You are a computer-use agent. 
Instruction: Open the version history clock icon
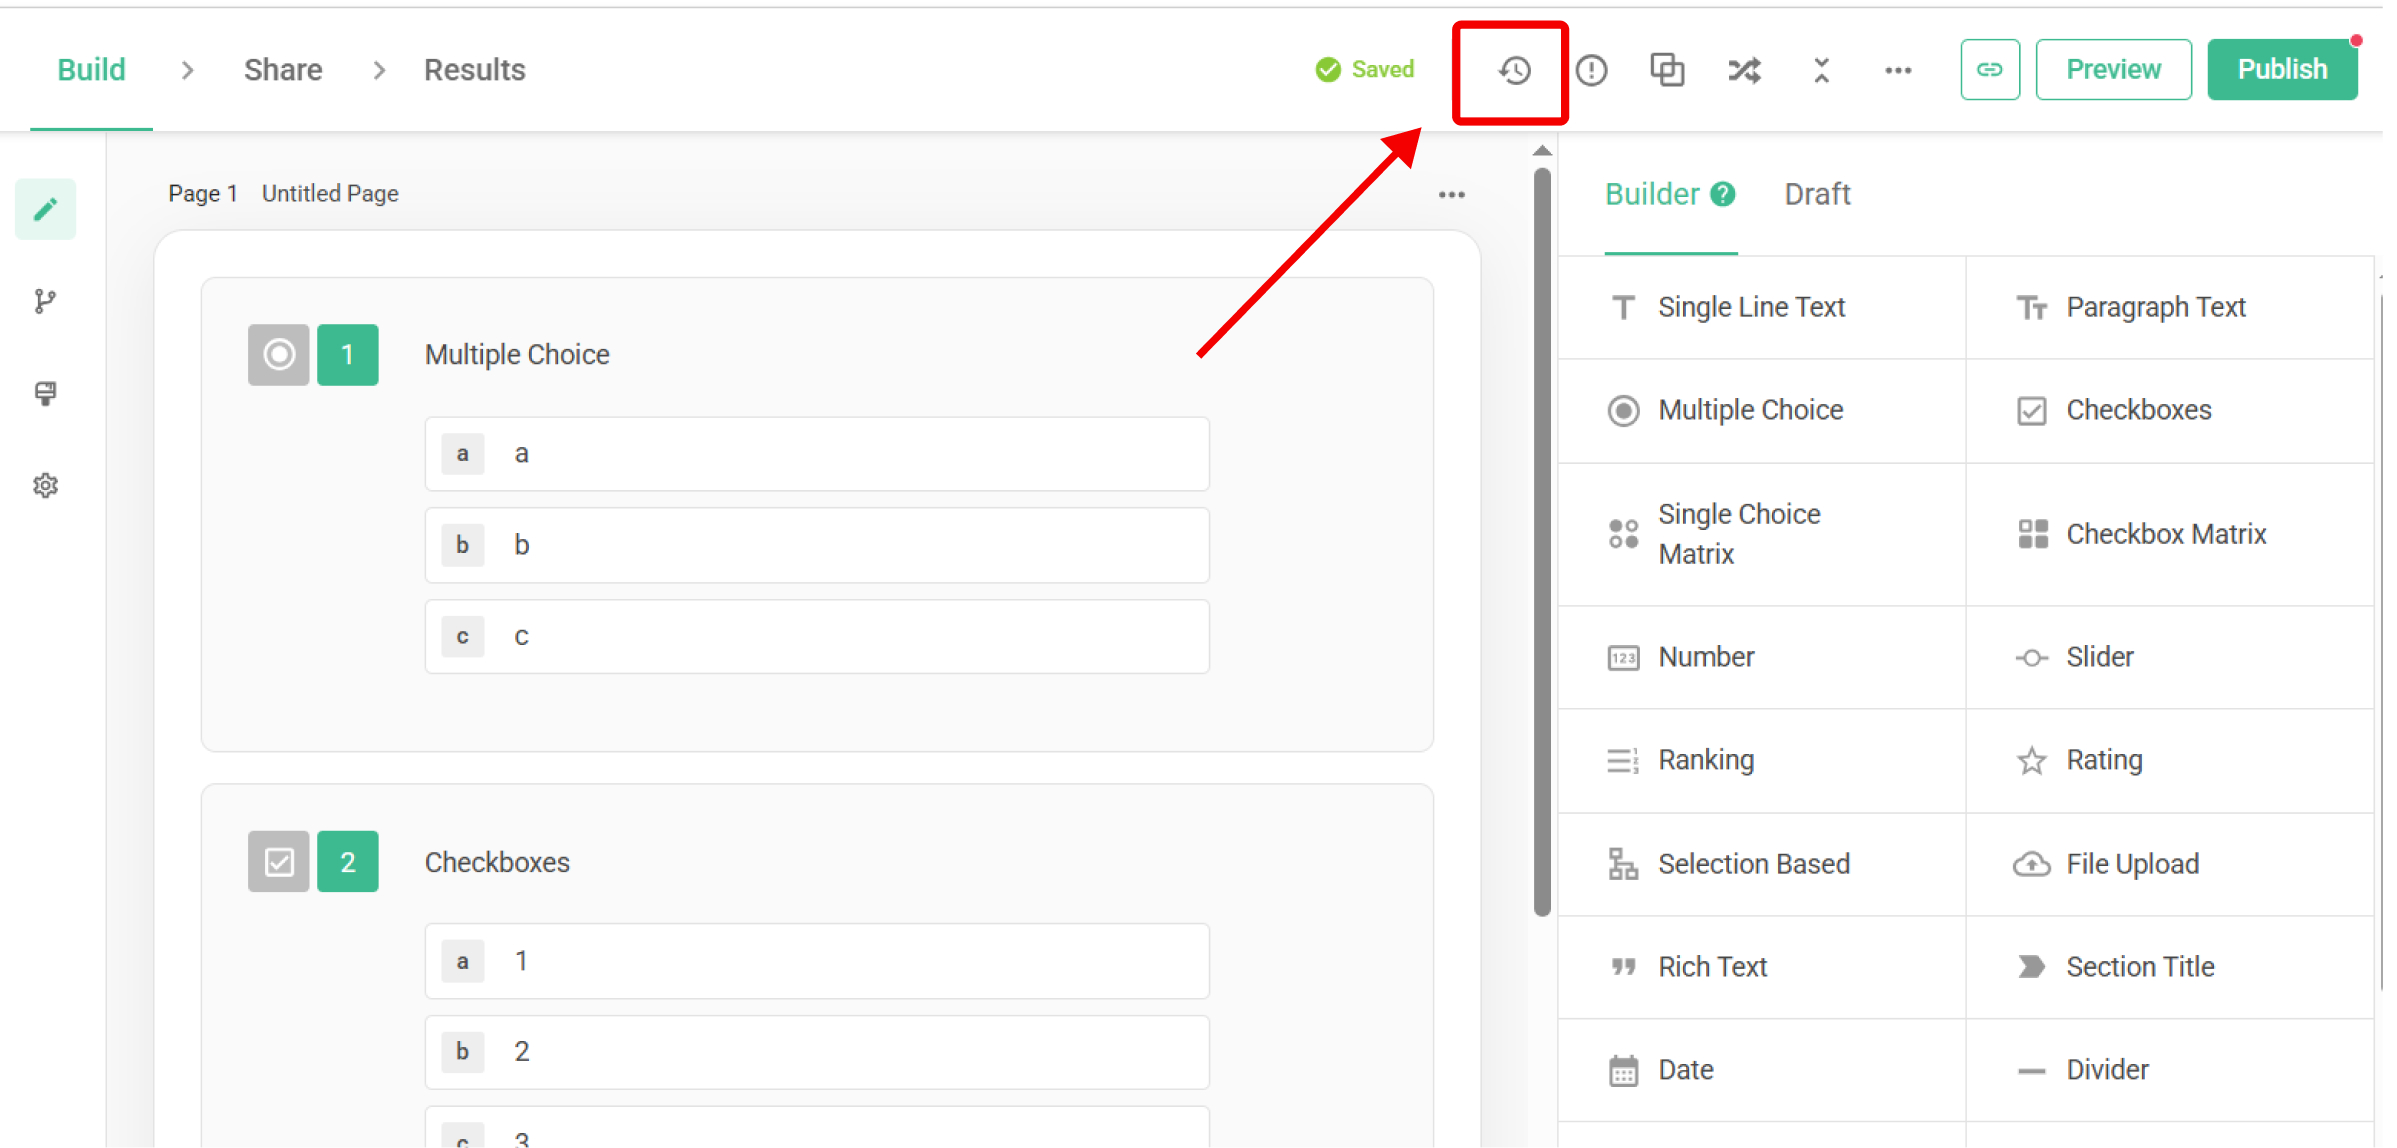click(x=1515, y=70)
